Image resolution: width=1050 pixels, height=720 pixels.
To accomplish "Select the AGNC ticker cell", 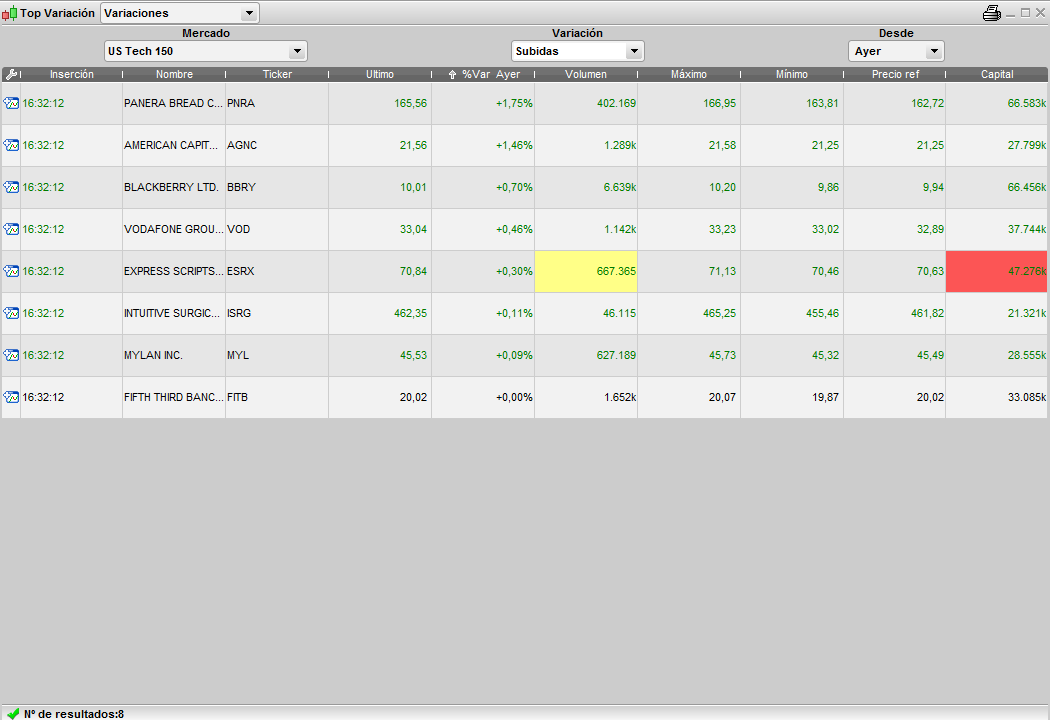I will (x=277, y=145).
